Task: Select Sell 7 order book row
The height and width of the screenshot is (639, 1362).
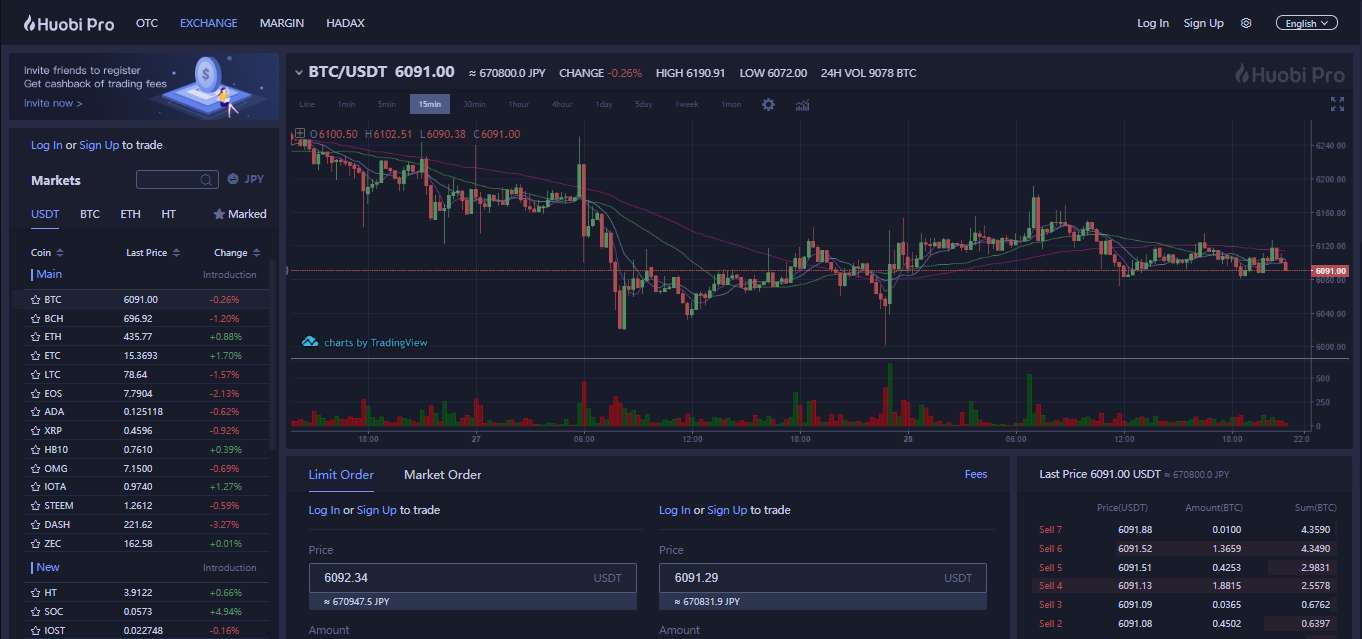Action: click(1185, 530)
